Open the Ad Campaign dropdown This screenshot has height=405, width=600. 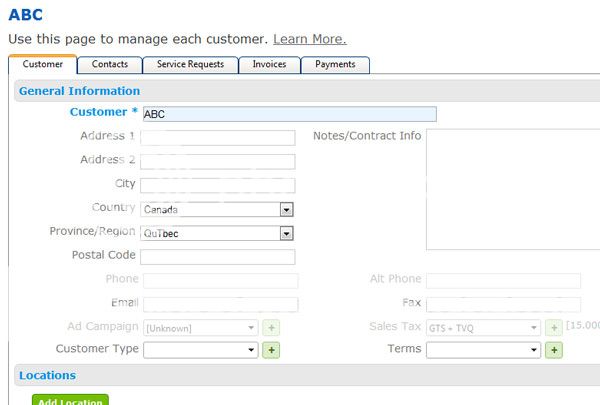pos(251,327)
